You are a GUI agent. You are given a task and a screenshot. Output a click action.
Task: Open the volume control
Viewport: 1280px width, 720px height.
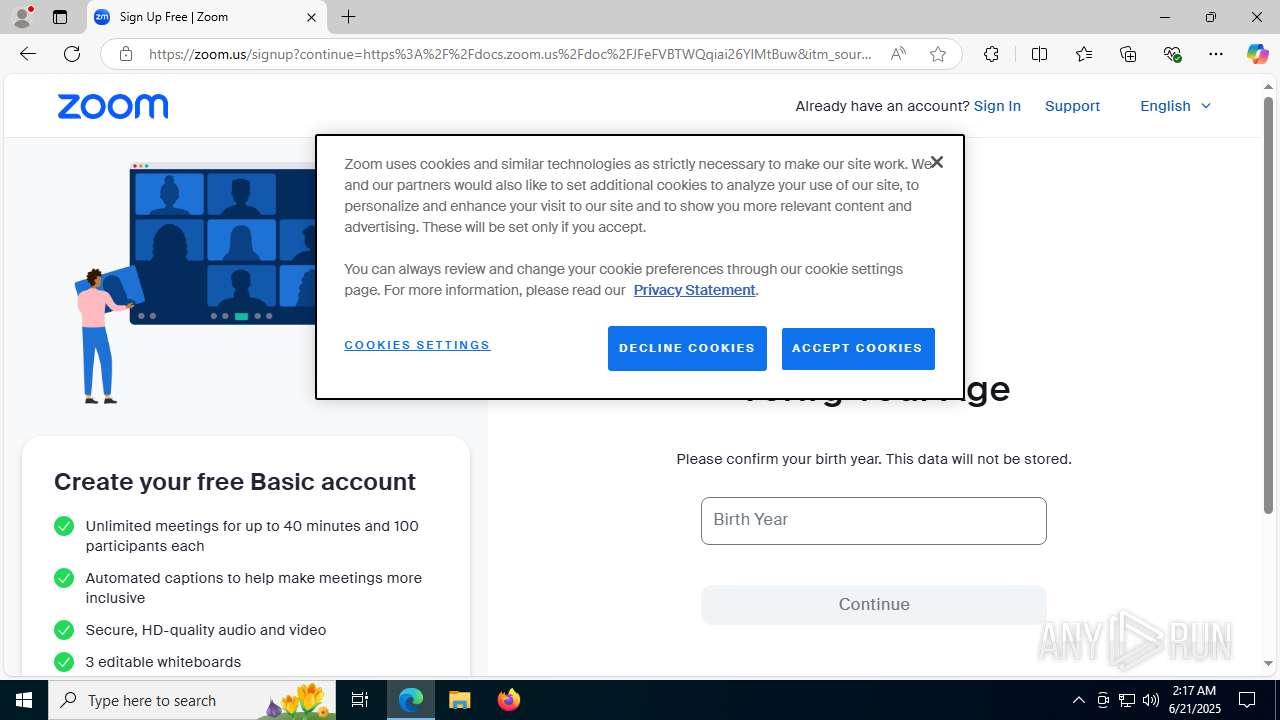(1151, 700)
